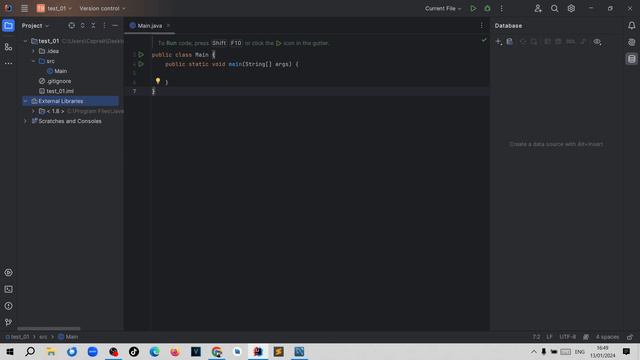Show hidden system tray icons
640x360 pixels.
click(533, 351)
